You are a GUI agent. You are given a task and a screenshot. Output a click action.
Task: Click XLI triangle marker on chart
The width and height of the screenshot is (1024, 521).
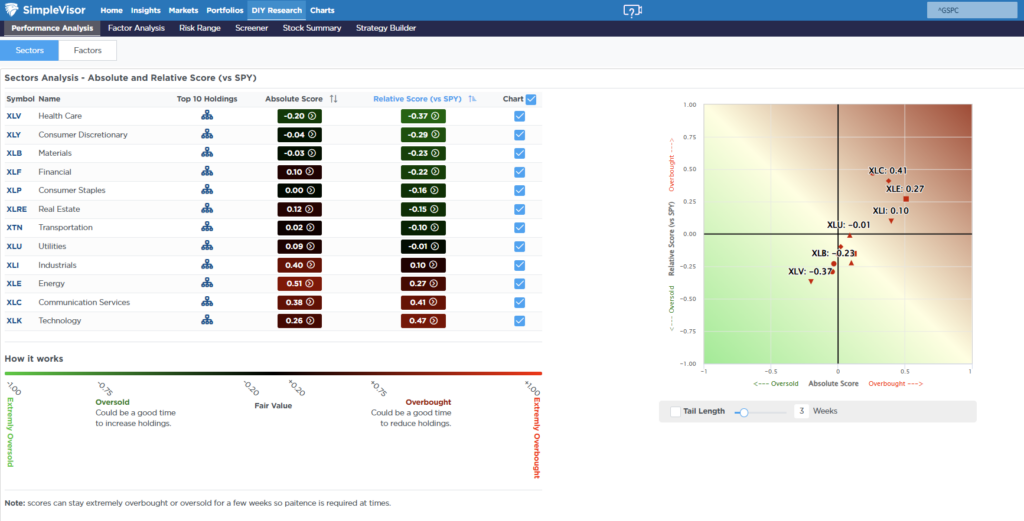[x=891, y=221]
